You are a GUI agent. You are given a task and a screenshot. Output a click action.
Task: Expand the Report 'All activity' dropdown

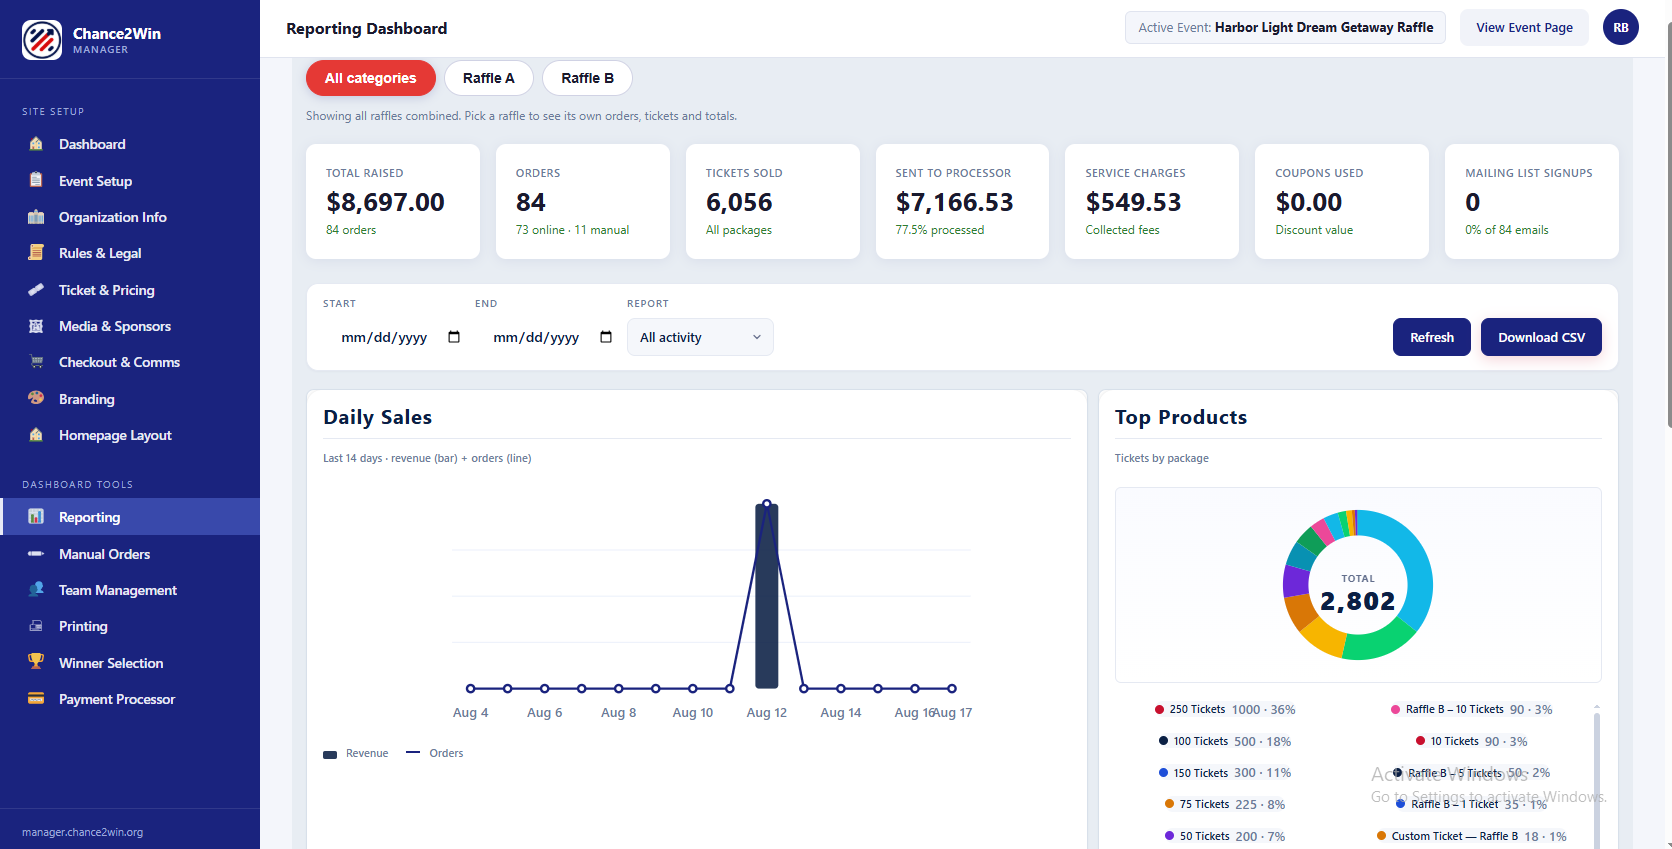coord(700,337)
